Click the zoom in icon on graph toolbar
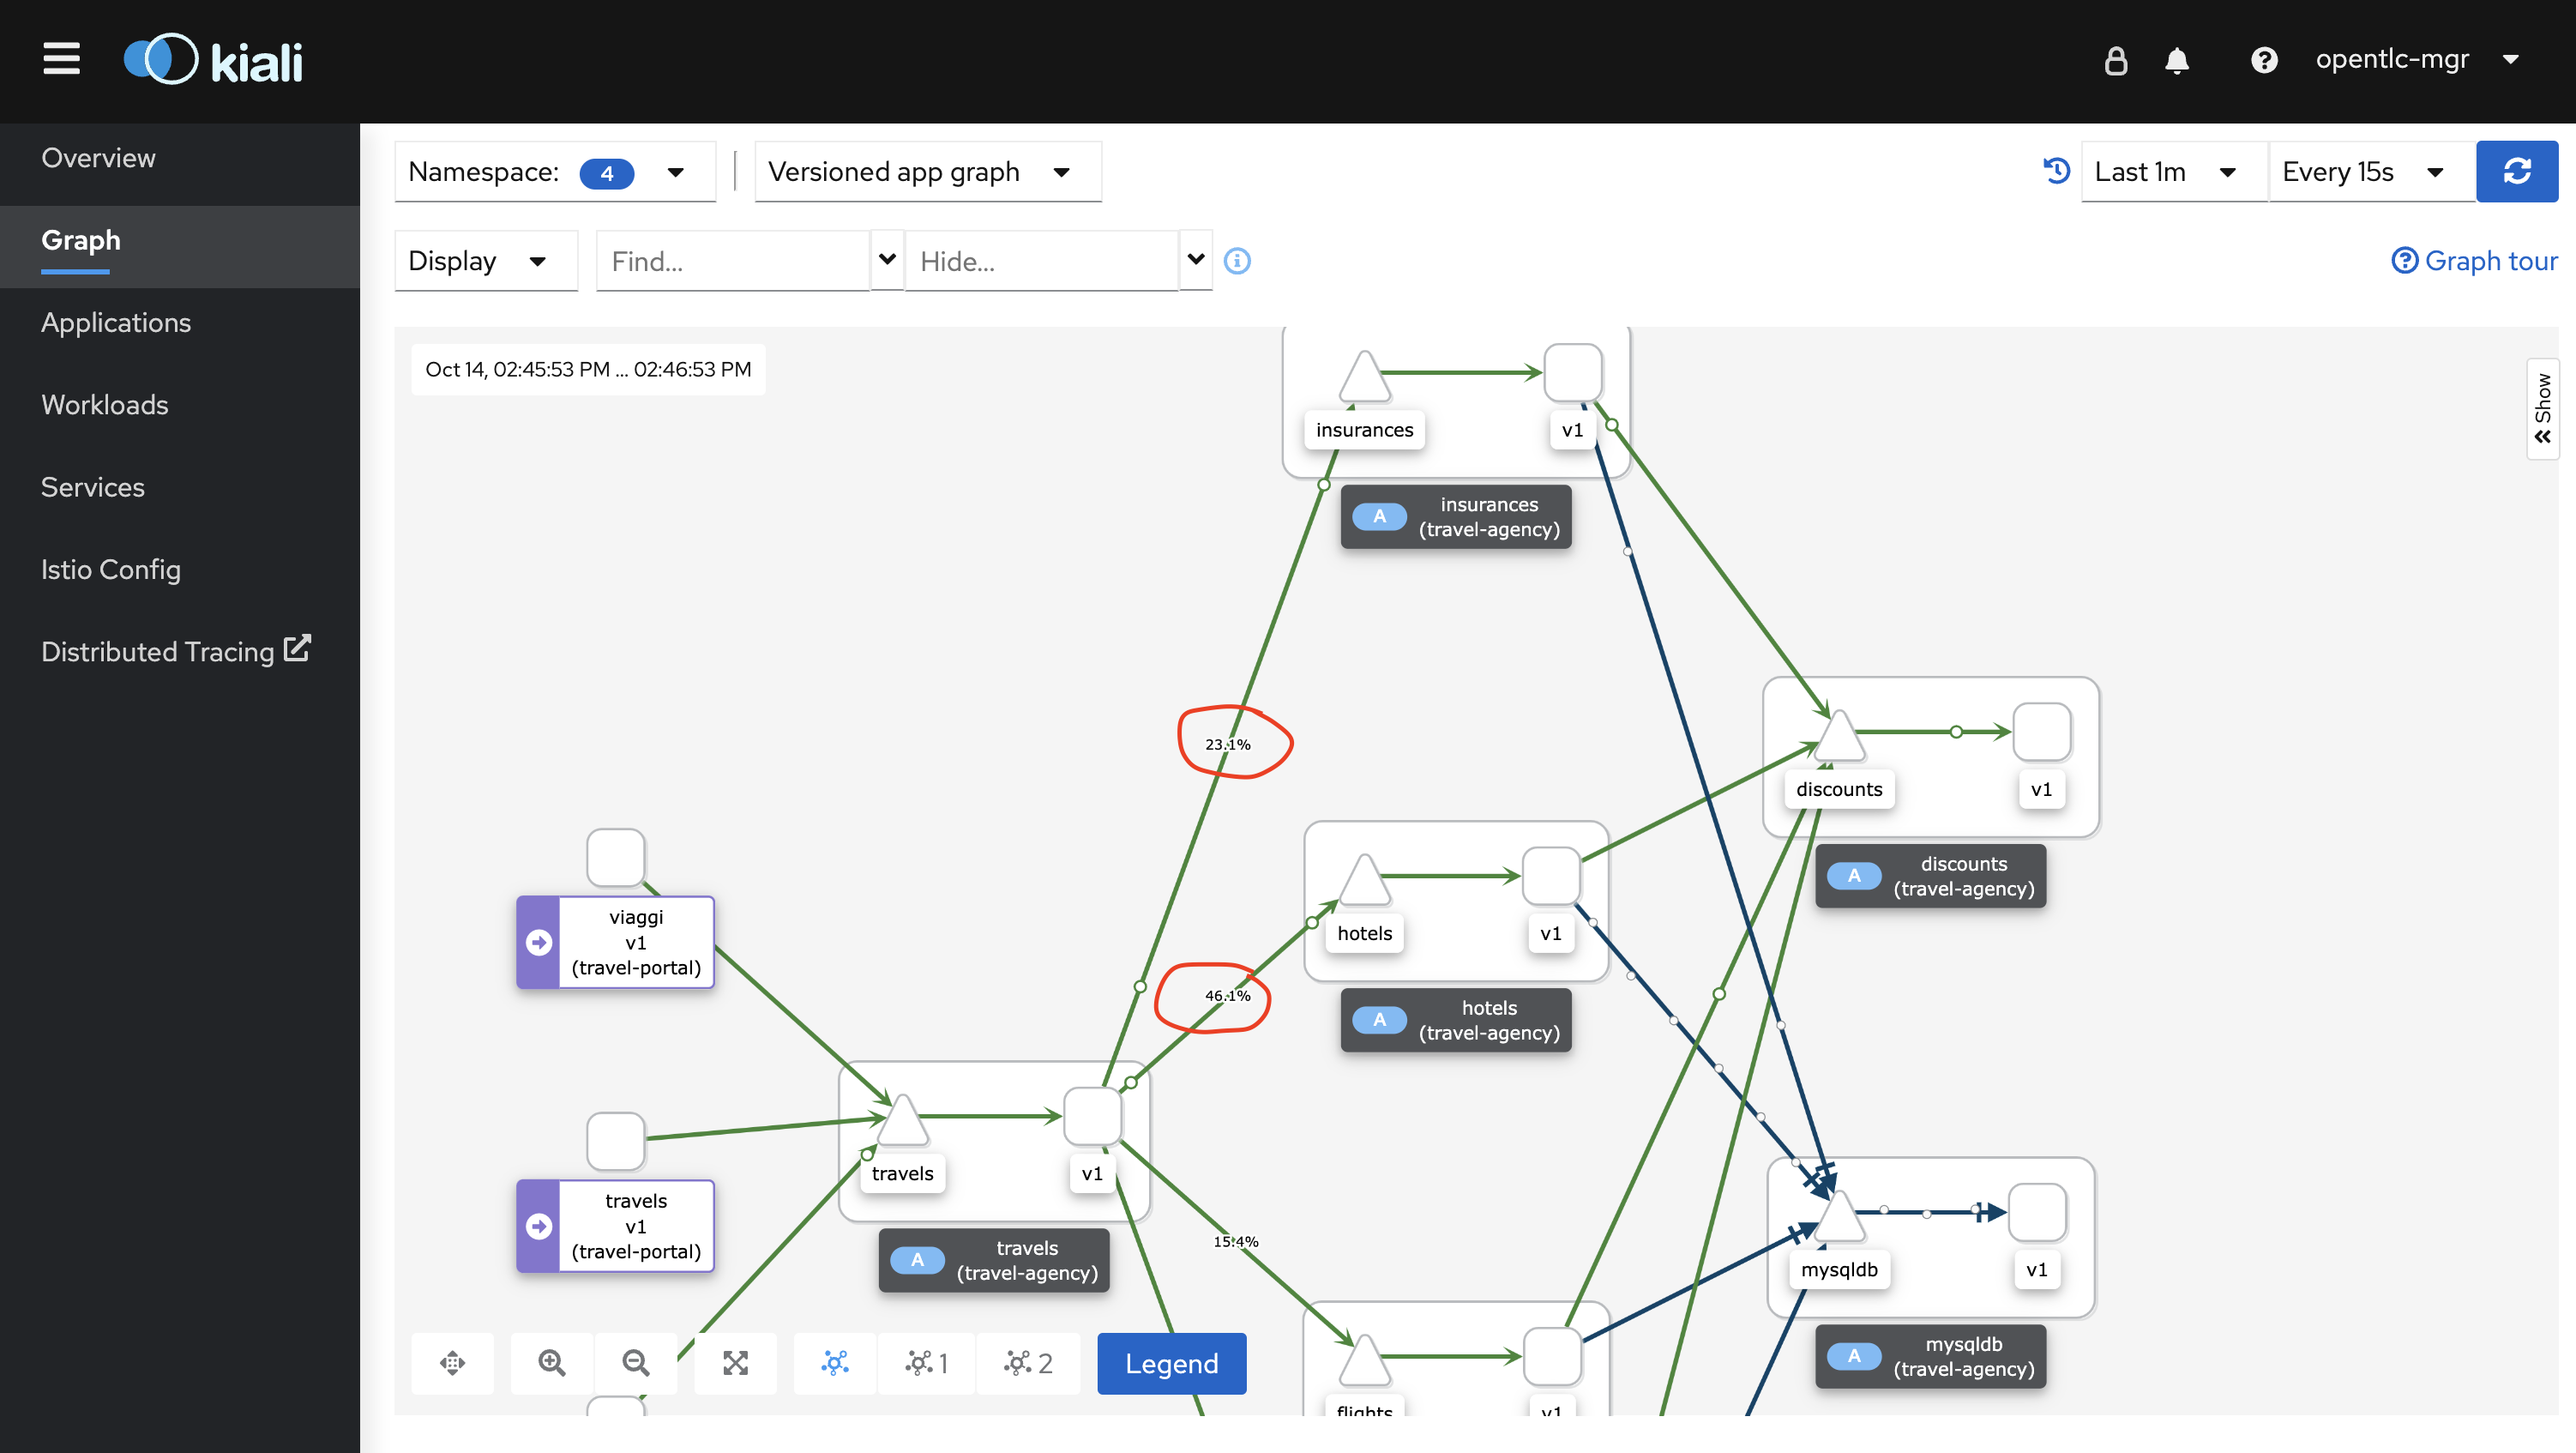Viewport: 2576px width, 1453px height. click(x=552, y=1363)
